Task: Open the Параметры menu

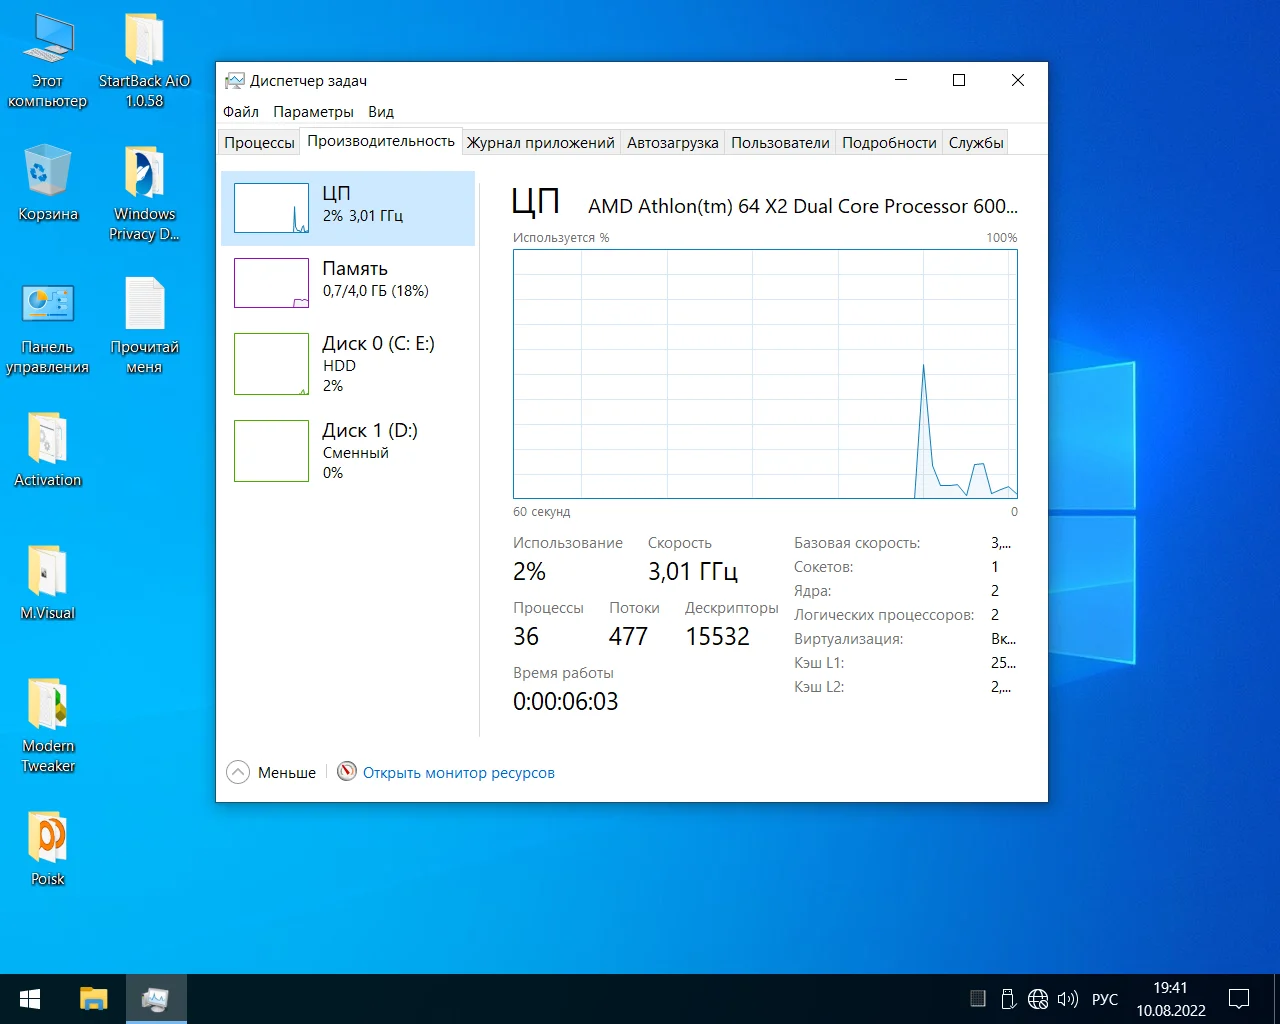Action: [313, 112]
